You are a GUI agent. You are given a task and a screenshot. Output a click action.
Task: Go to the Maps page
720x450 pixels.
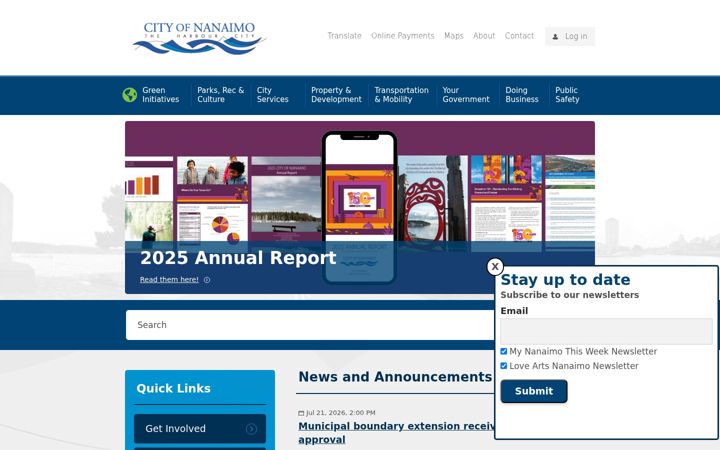point(454,36)
